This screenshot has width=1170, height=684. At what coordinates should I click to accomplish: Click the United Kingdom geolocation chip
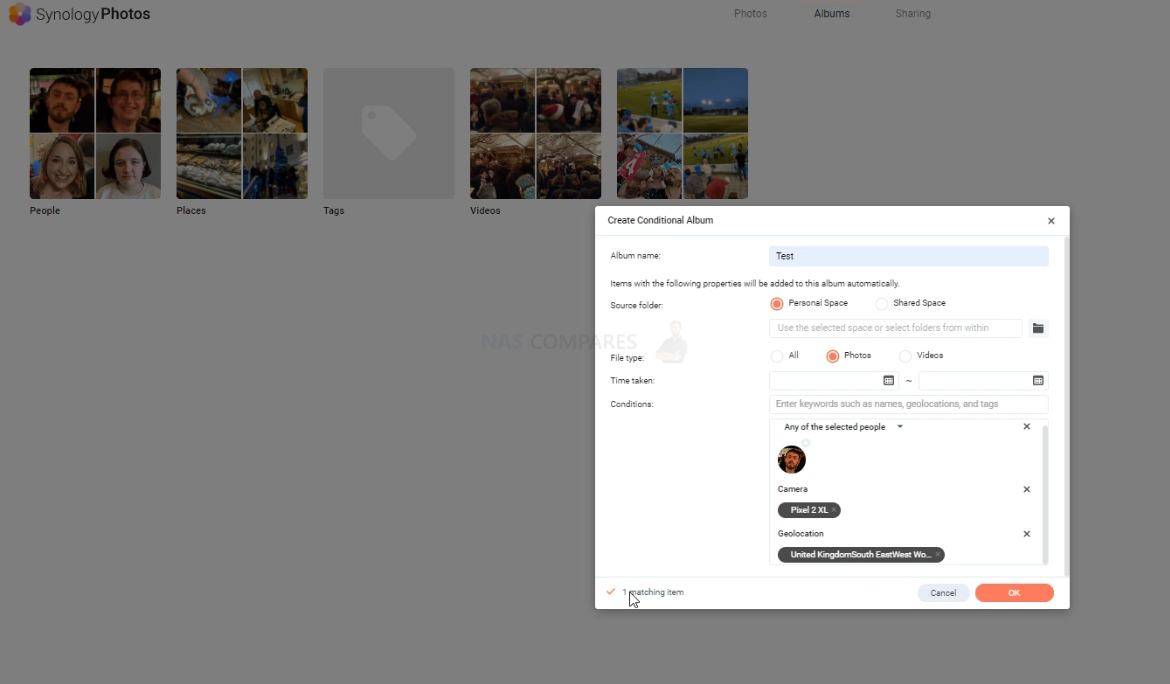[x=861, y=555]
